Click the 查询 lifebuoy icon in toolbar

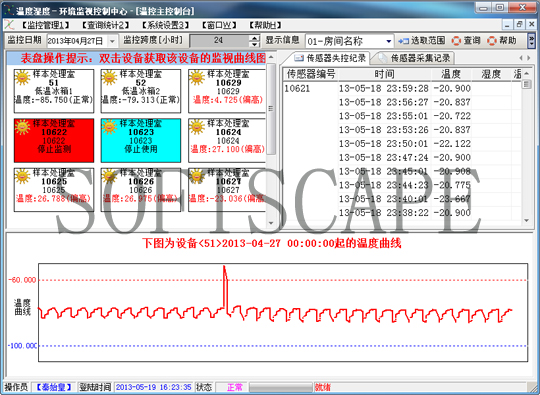coord(456,41)
